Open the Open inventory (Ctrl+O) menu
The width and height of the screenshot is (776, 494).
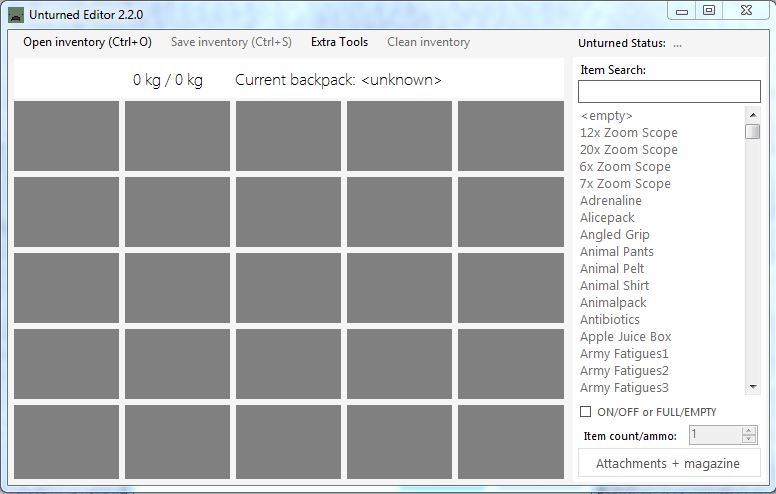[x=87, y=42]
